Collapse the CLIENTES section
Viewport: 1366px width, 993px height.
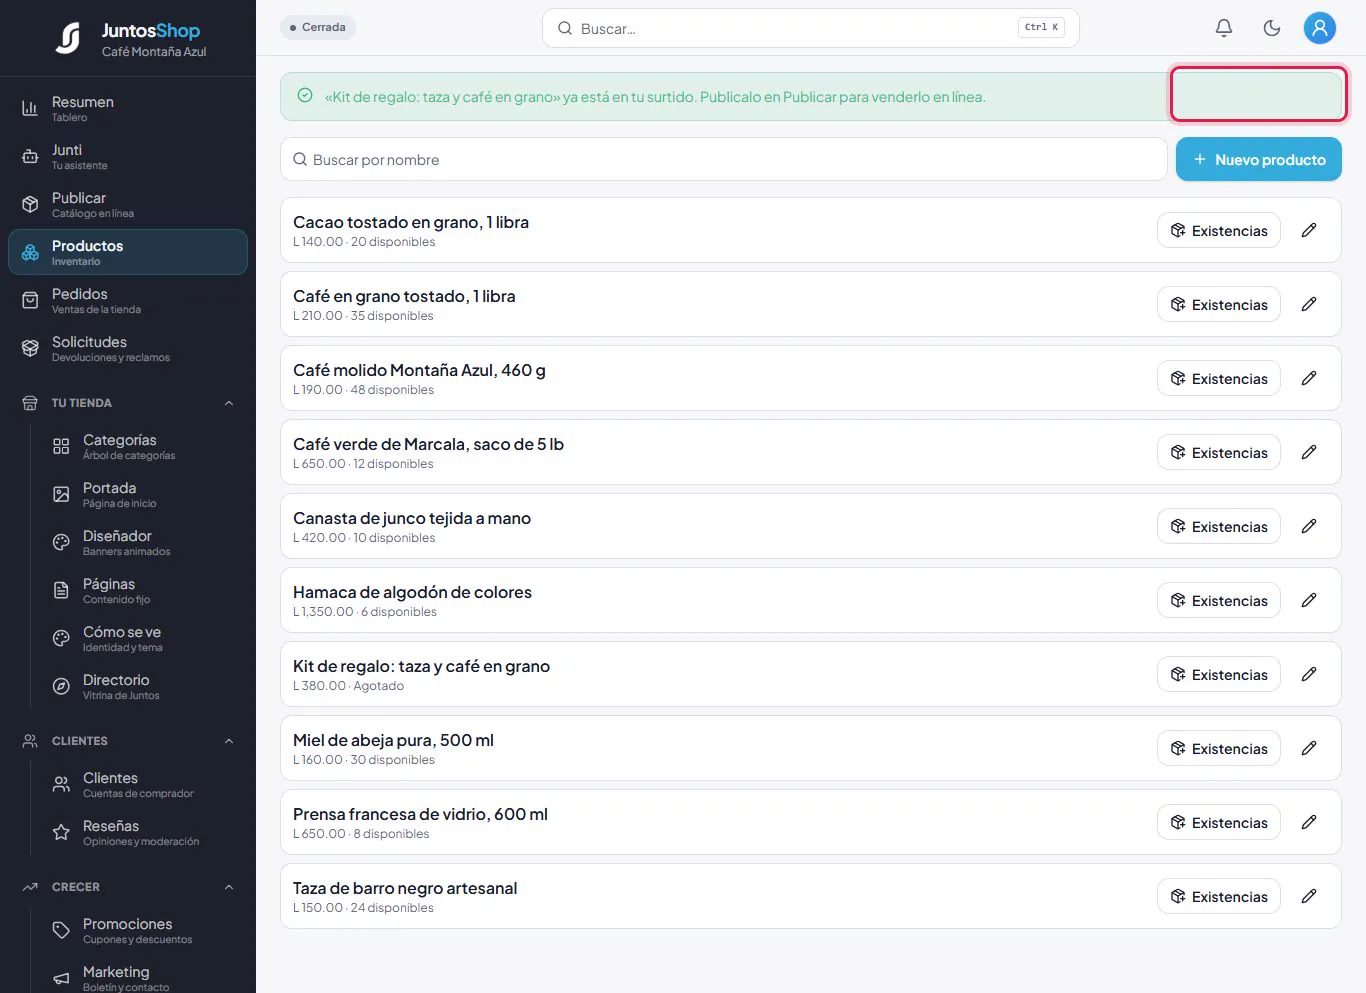point(128,741)
